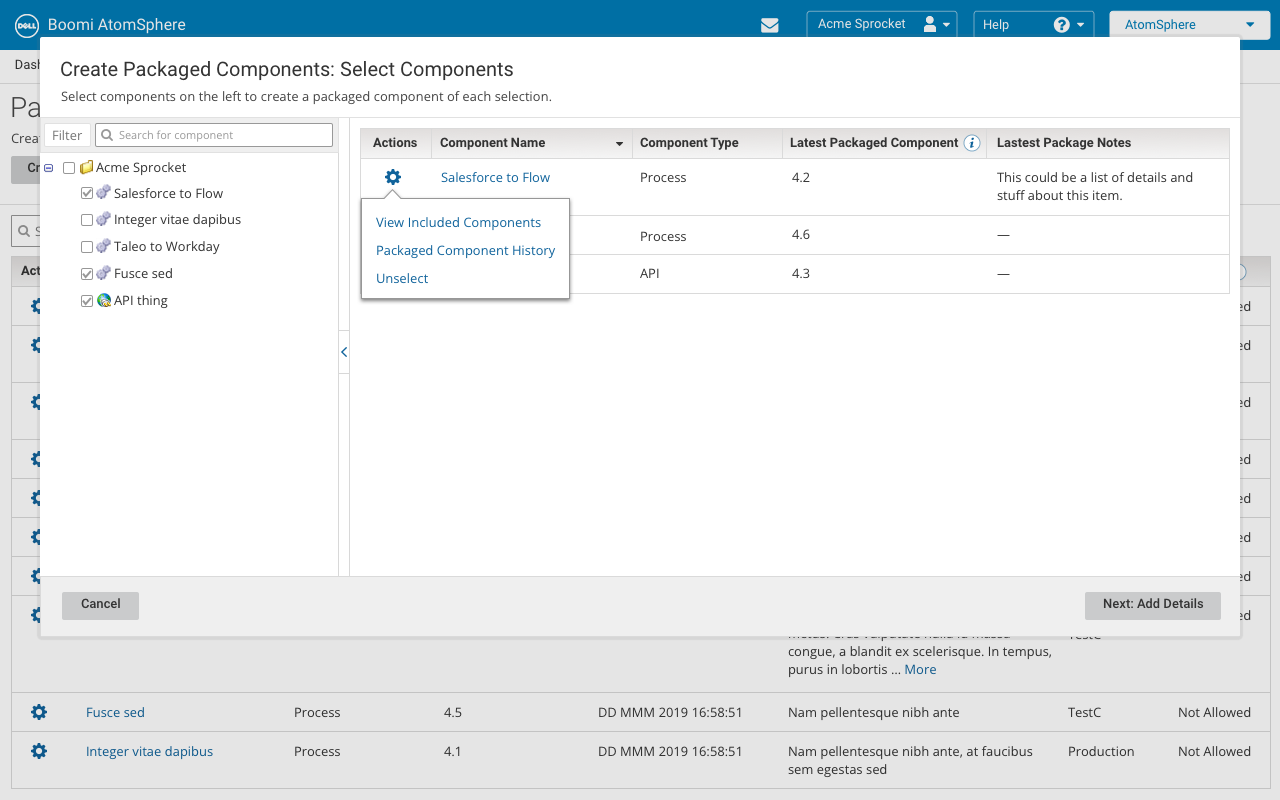Click version 4.3 cell
This screenshot has width=1280, height=800.
[800, 273]
